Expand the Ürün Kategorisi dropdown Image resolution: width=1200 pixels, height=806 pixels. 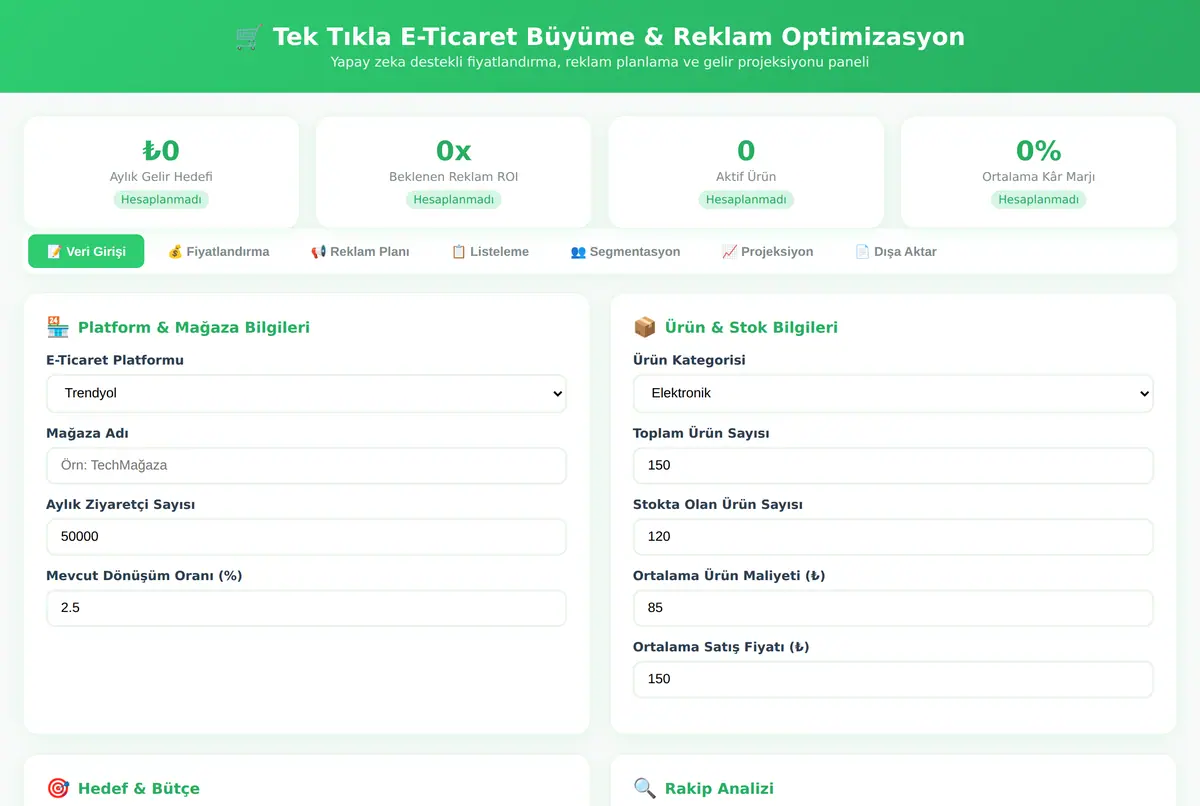pos(893,393)
